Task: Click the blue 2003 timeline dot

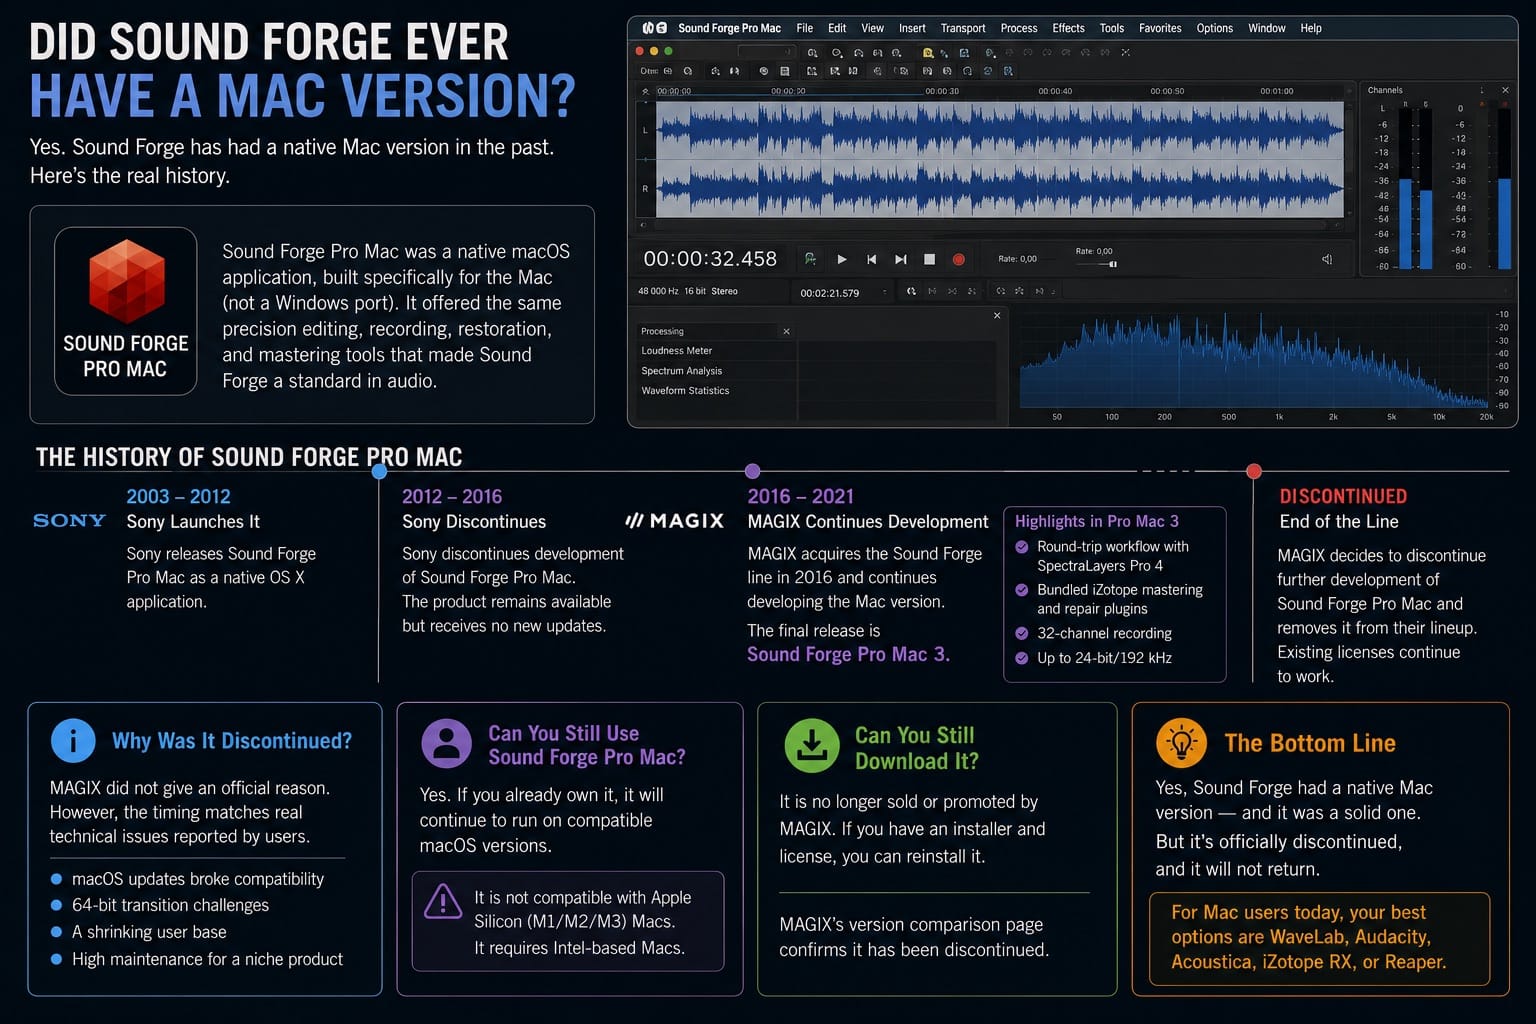Action: tap(379, 471)
